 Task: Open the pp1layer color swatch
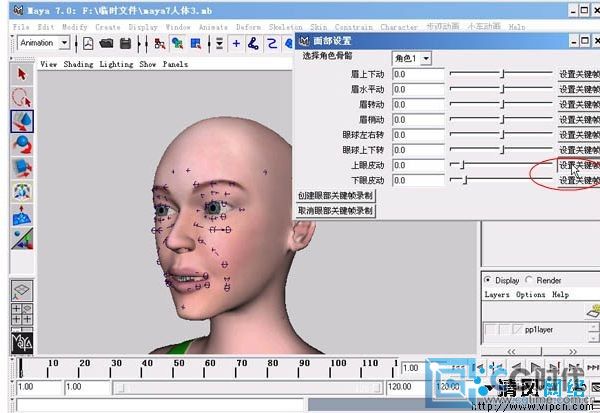pyautogui.click(x=517, y=330)
